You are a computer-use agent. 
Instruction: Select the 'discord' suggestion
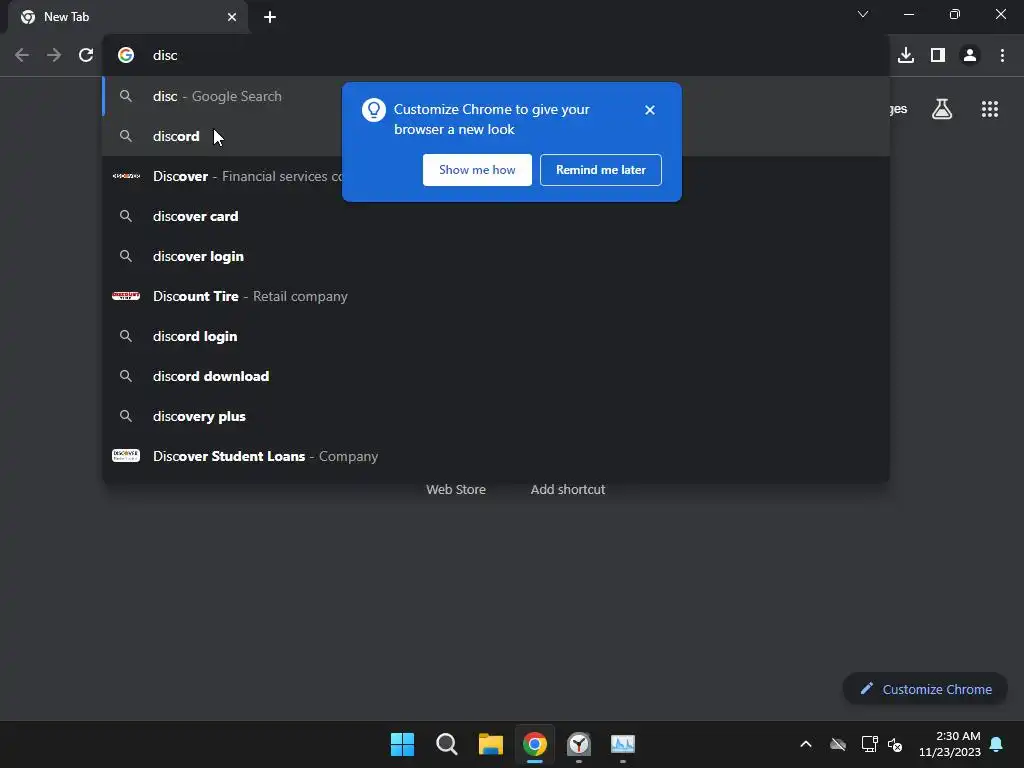(x=496, y=136)
